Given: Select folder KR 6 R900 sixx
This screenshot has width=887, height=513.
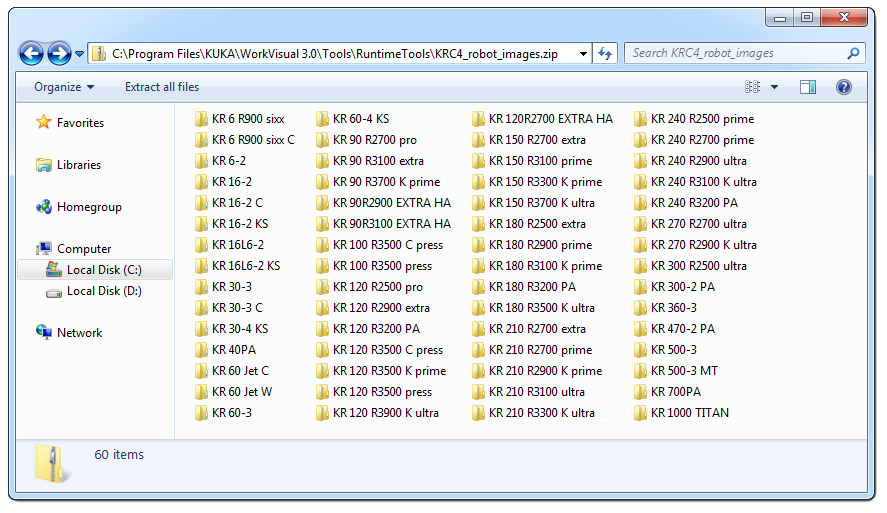Looking at the screenshot, I should click(239, 119).
